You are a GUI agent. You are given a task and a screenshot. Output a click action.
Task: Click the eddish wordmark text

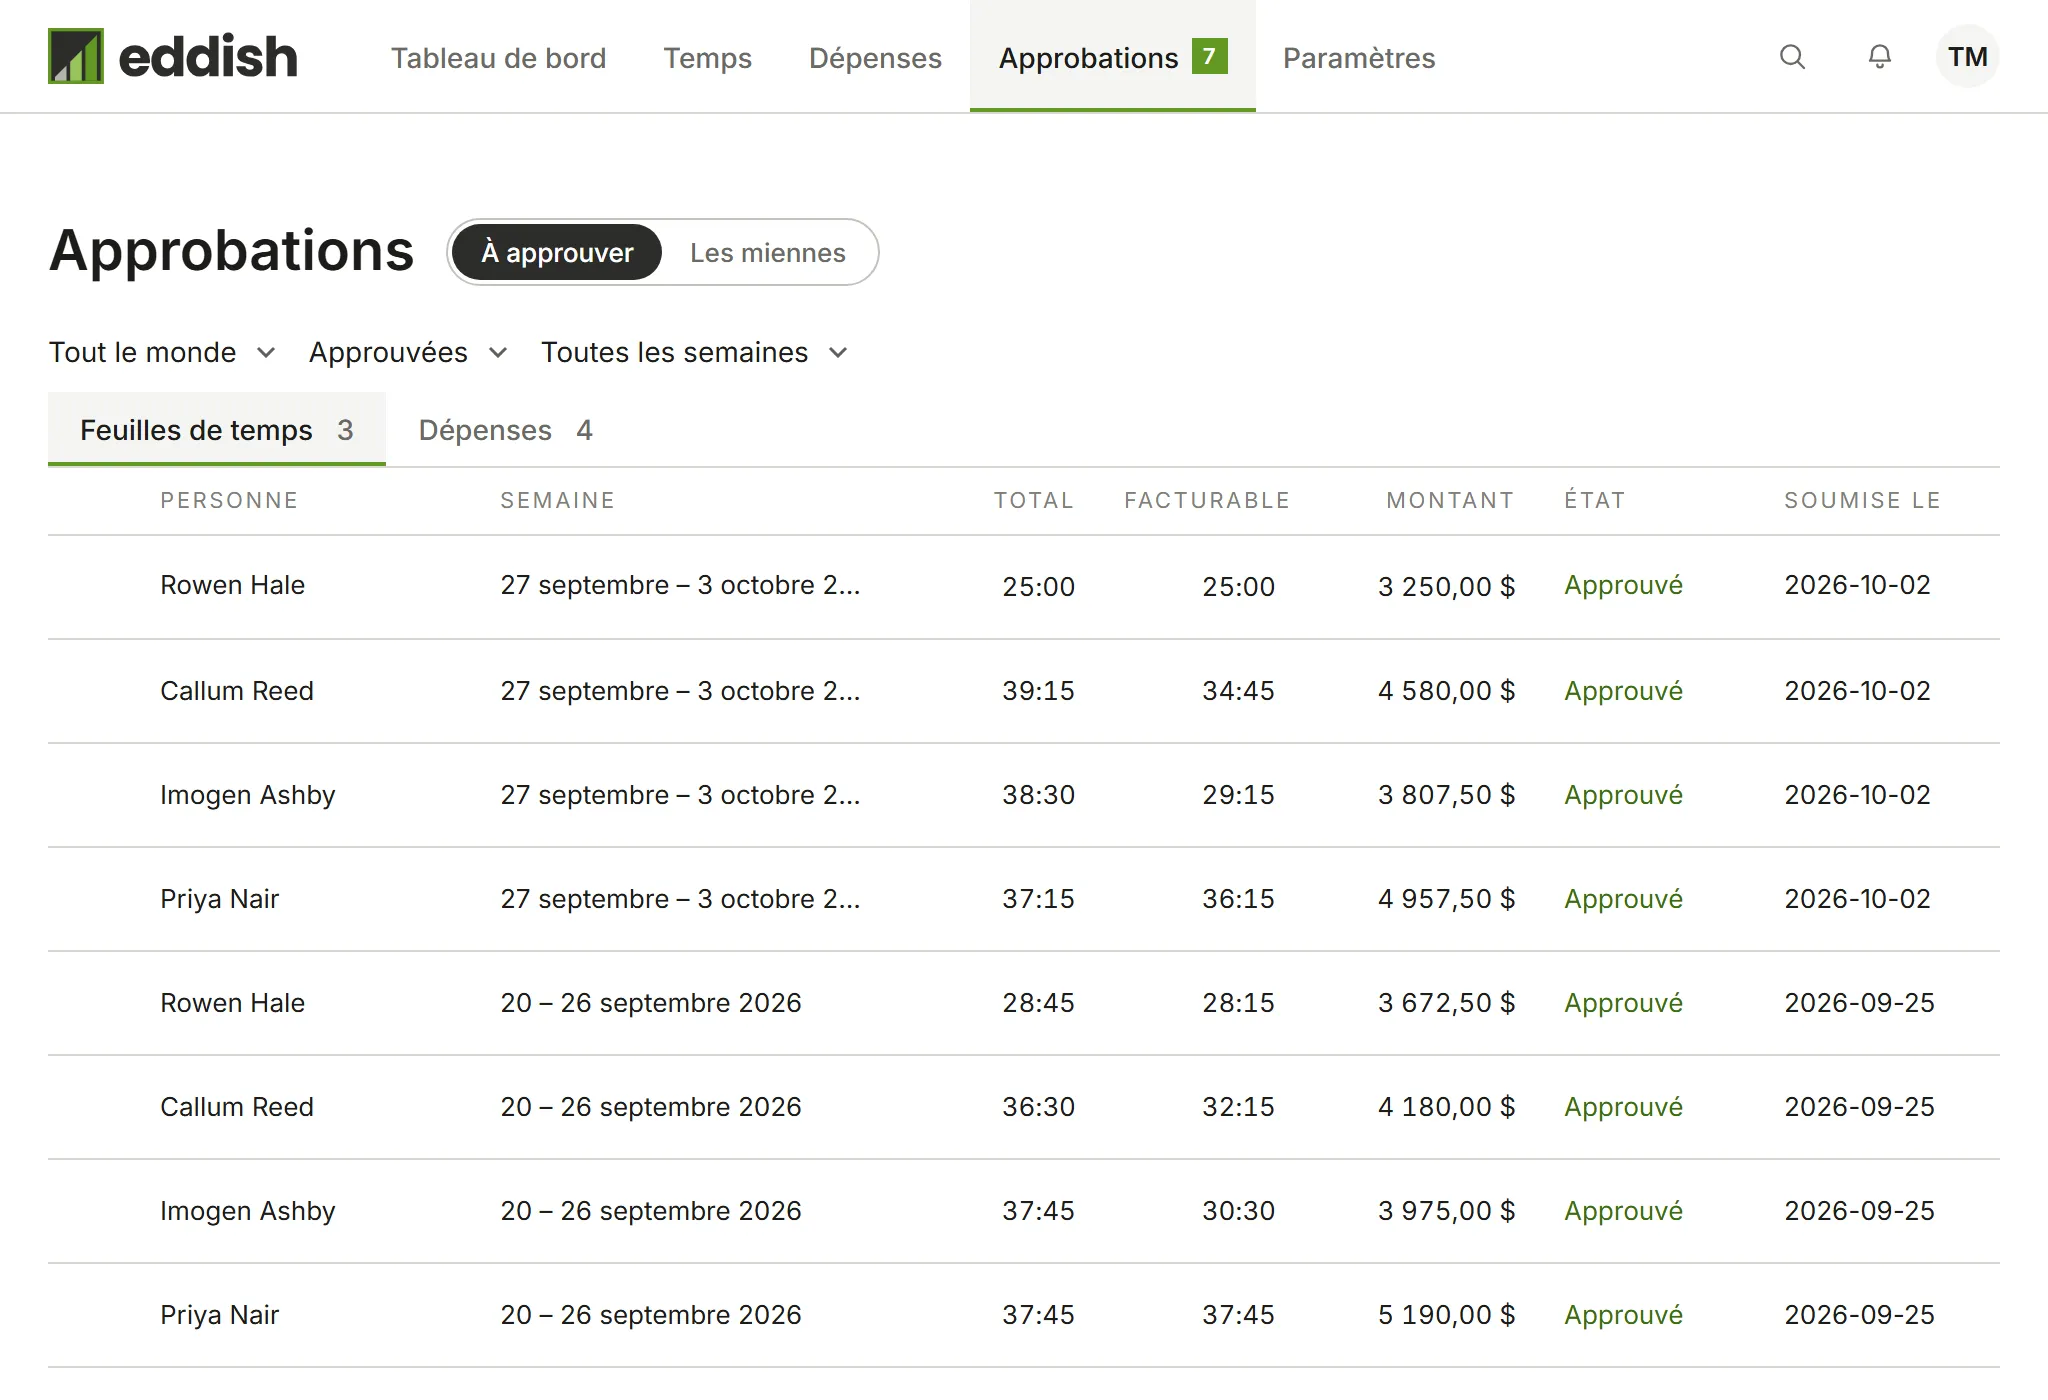208,56
